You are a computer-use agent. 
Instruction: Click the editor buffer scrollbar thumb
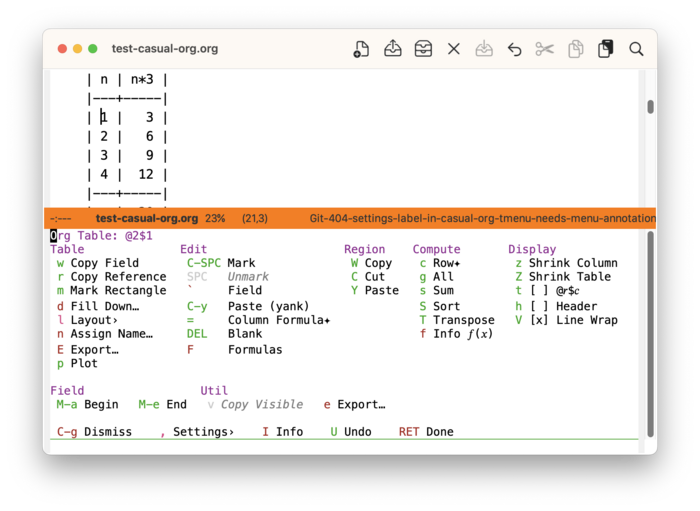point(650,107)
